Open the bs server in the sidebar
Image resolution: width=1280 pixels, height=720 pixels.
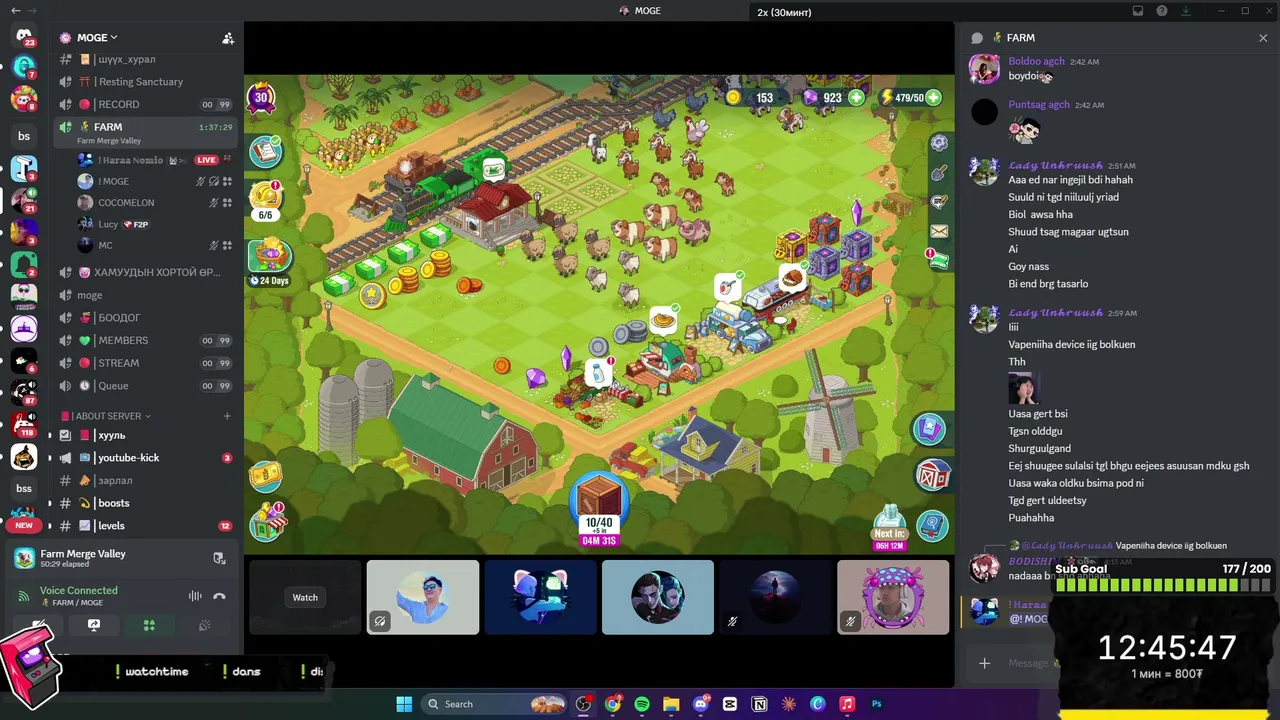pos(24,136)
